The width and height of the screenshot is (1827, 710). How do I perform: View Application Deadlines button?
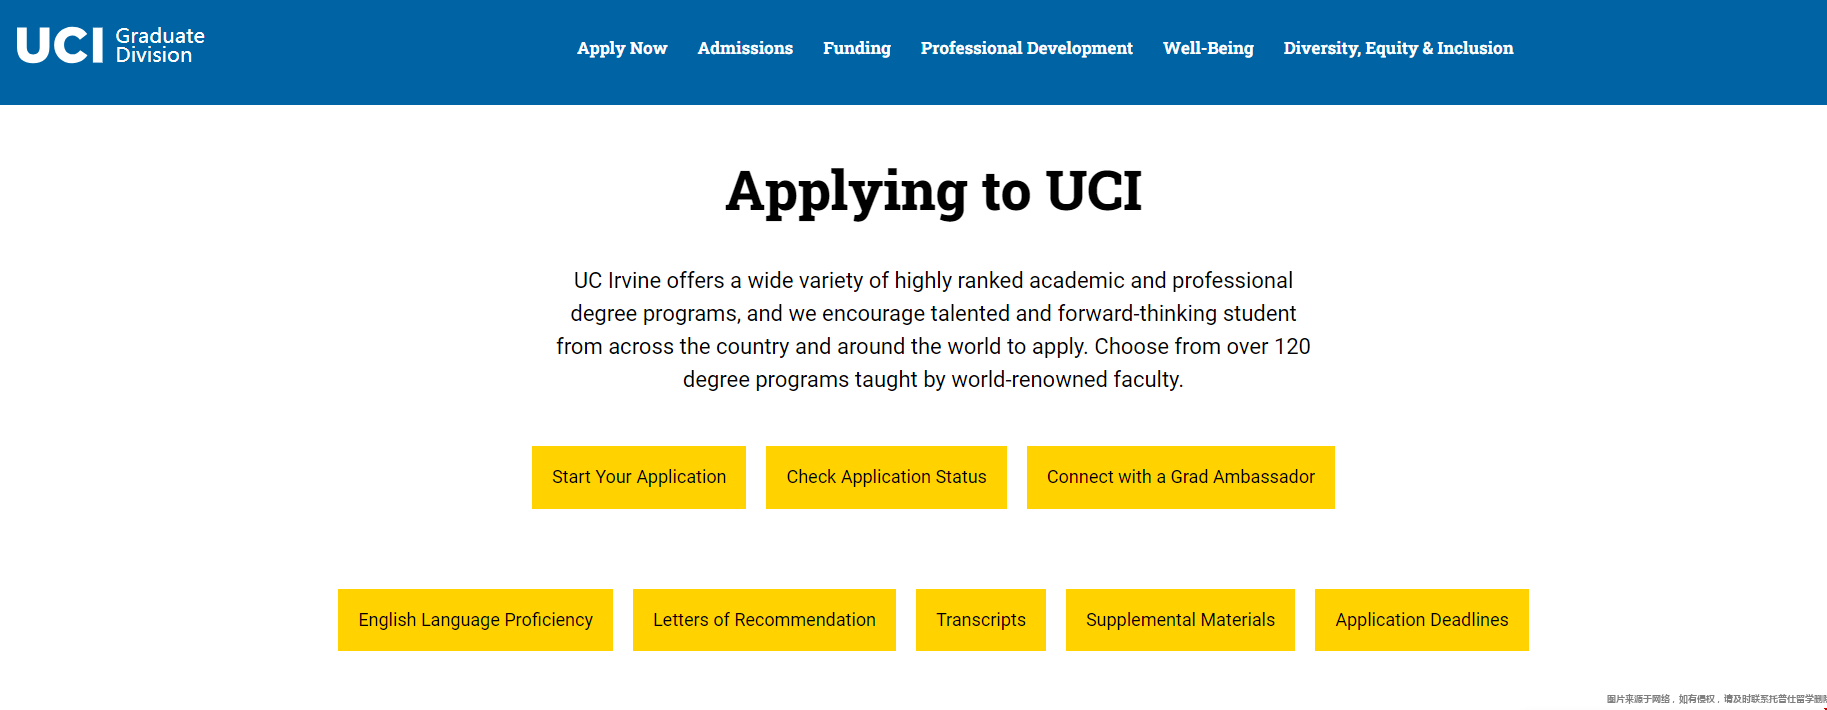pos(1422,620)
